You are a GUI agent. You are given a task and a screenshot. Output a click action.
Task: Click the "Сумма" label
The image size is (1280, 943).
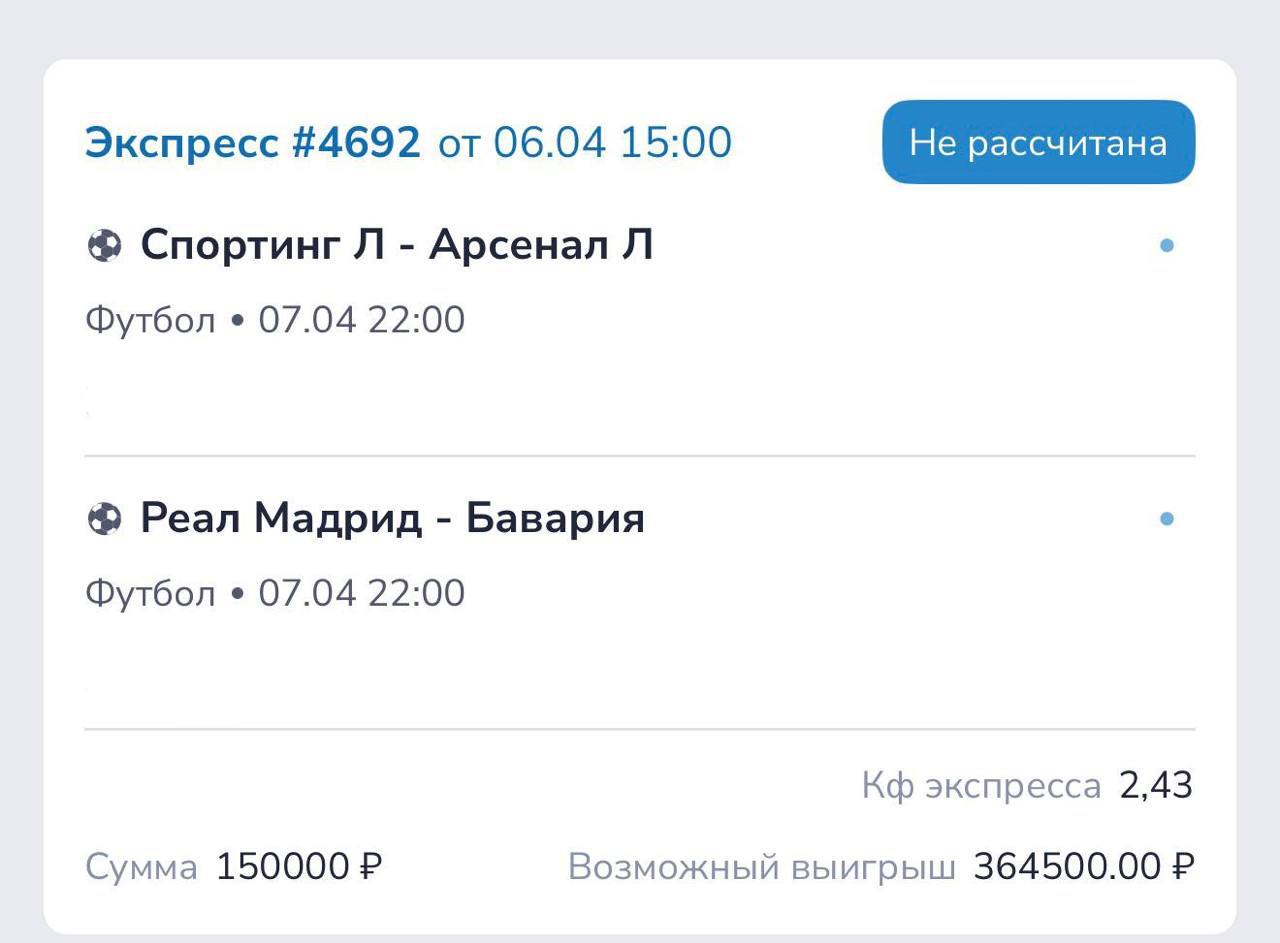141,867
